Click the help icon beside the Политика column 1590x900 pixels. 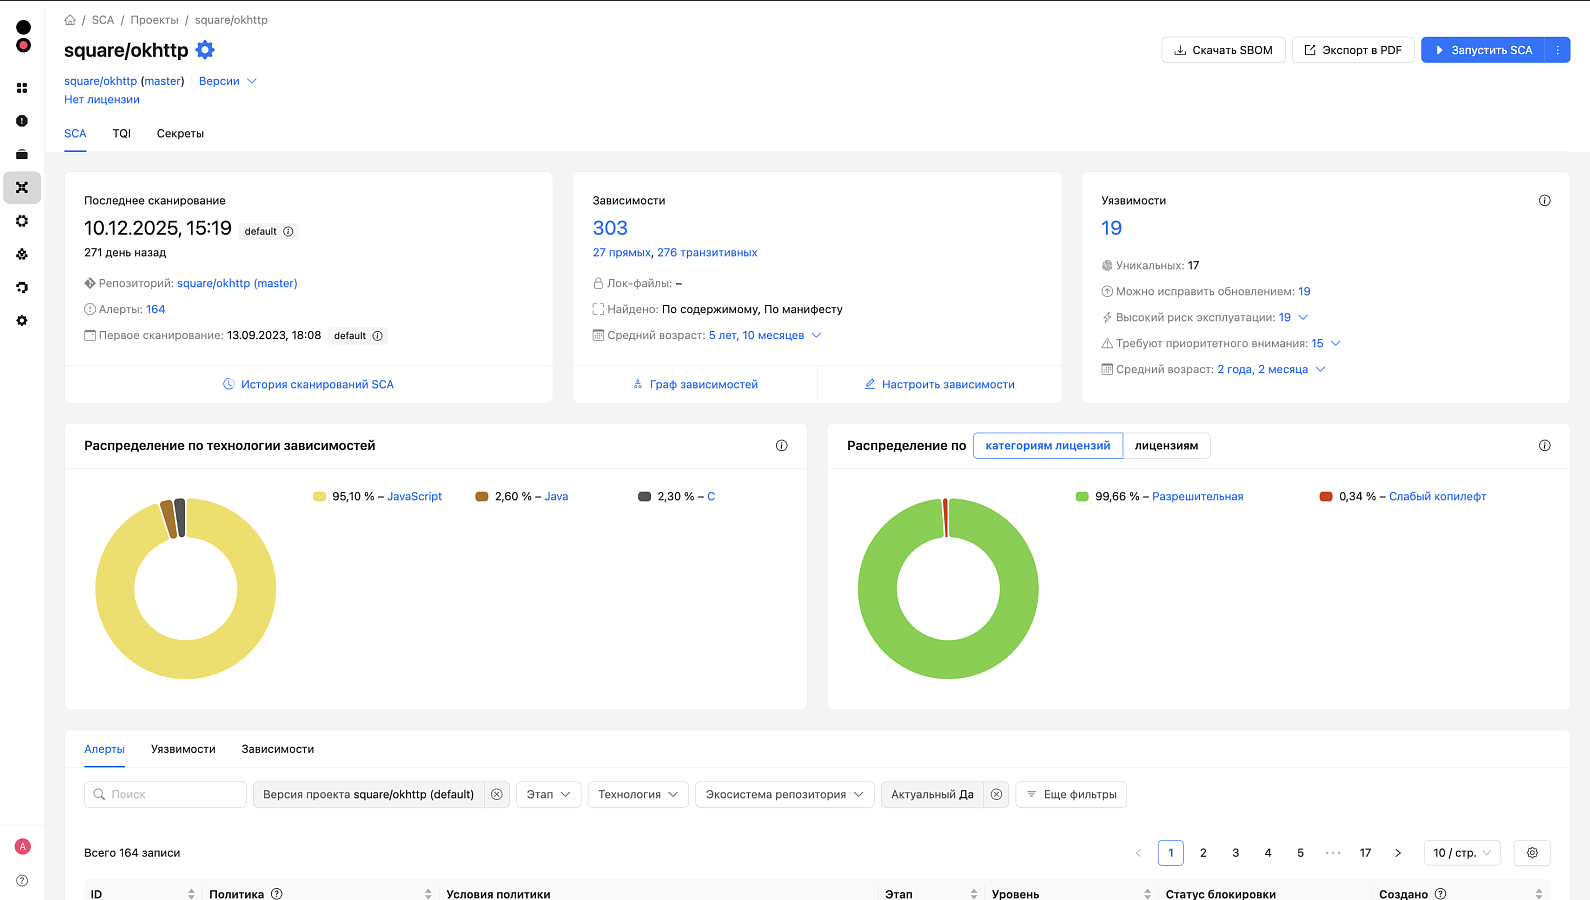point(277,894)
